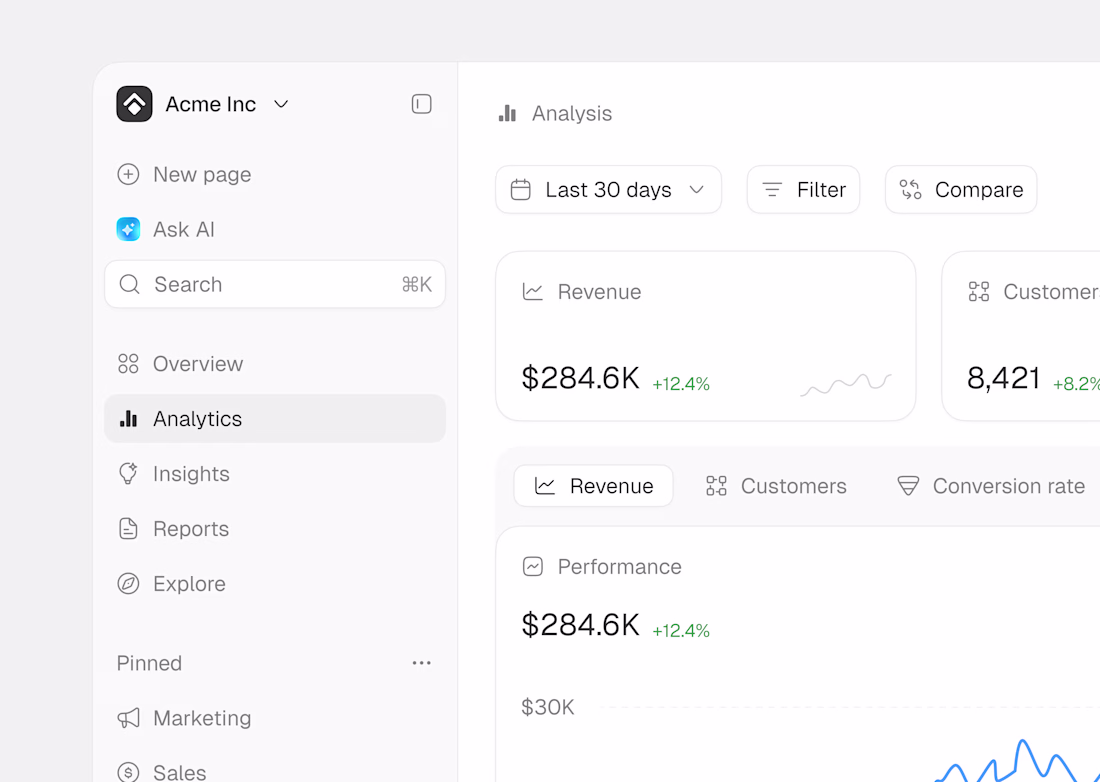
Task: Click the +12.4% change under Performance
Action: click(681, 631)
